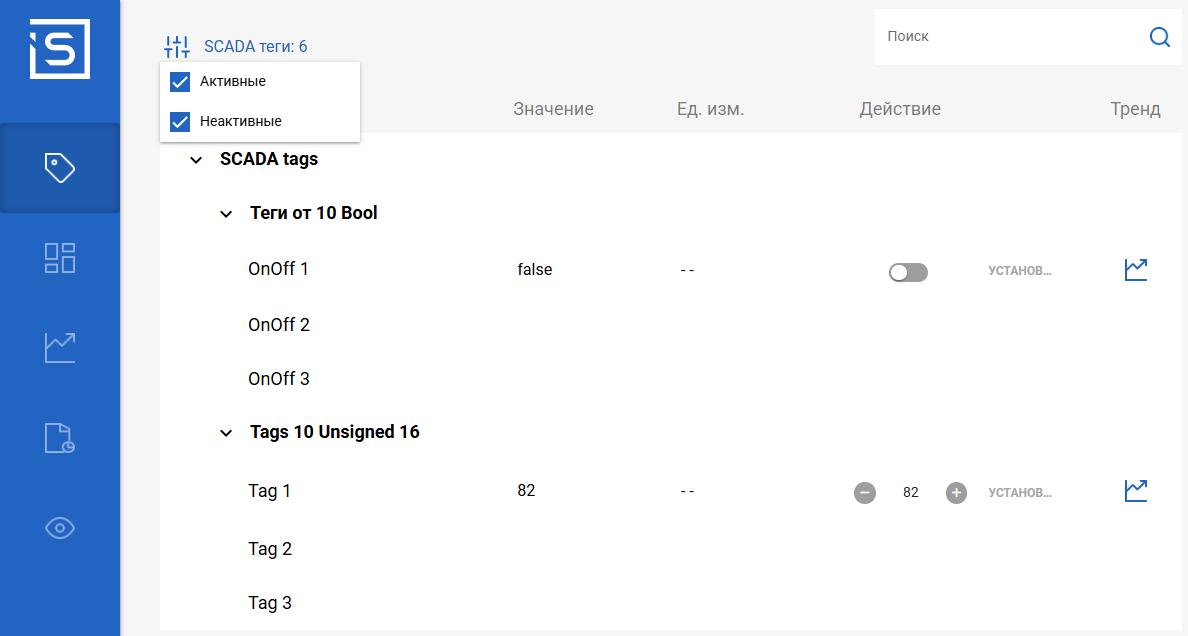Image resolution: width=1188 pixels, height=636 pixels.
Task: Open the tags section in sidebar
Action: click(60, 168)
